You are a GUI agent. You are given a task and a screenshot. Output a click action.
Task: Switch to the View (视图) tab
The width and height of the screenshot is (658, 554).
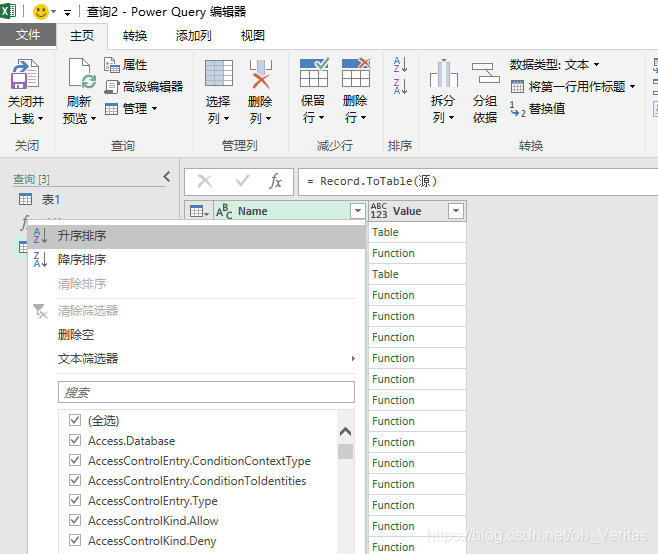[253, 36]
